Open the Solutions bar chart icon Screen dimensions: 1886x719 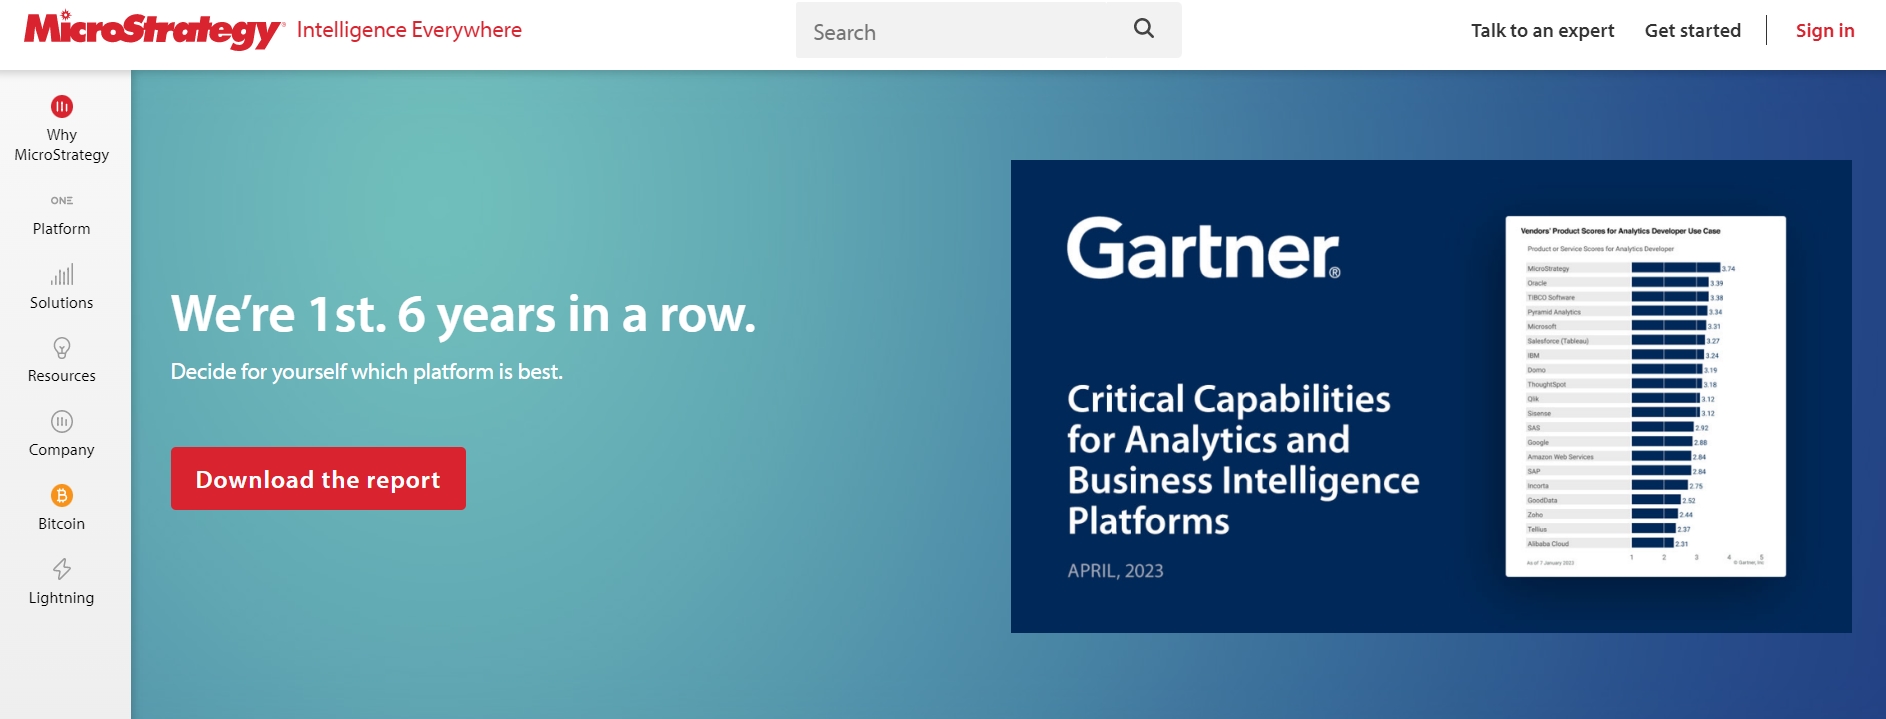tap(62, 274)
